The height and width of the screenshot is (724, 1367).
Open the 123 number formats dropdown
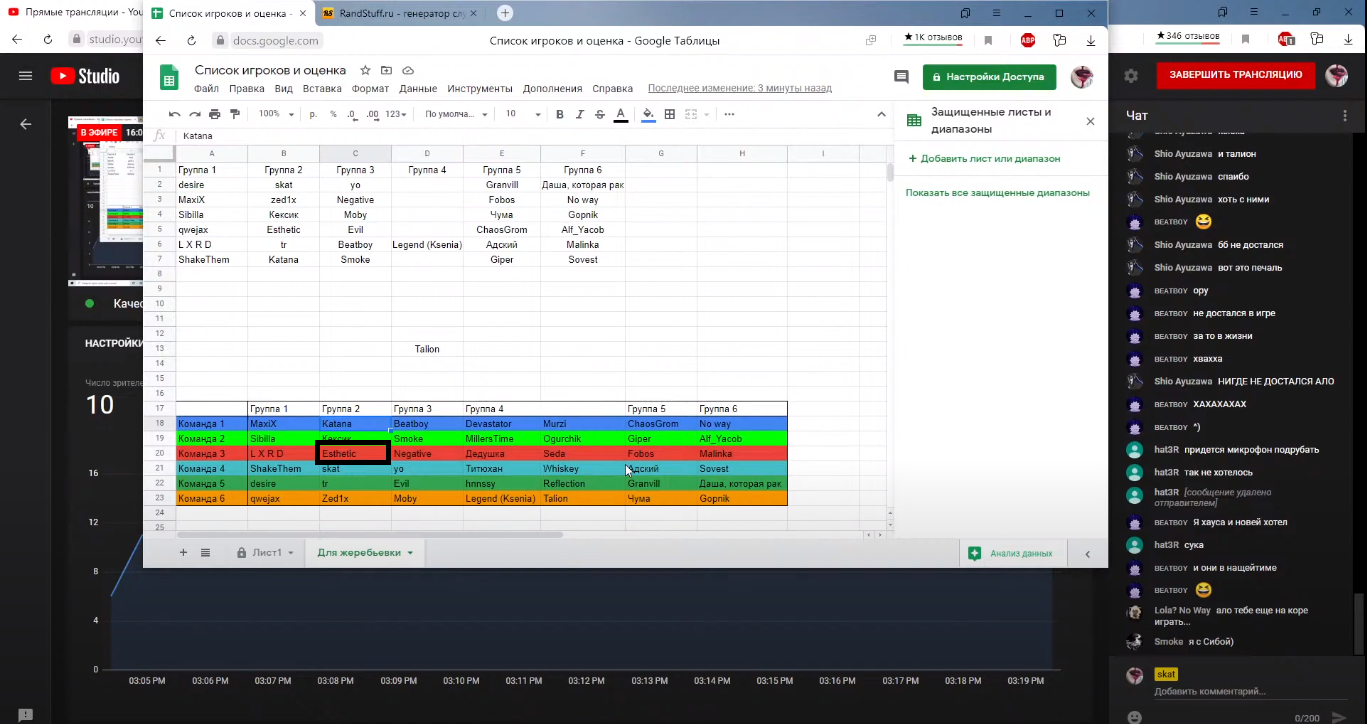click(396, 114)
